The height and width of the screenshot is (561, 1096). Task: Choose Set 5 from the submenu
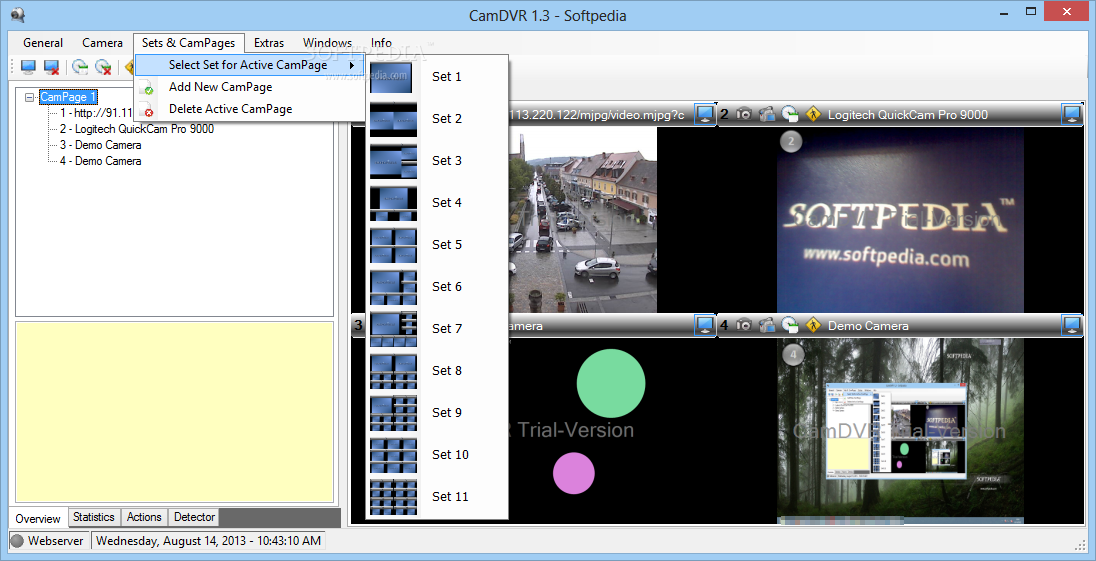437,245
